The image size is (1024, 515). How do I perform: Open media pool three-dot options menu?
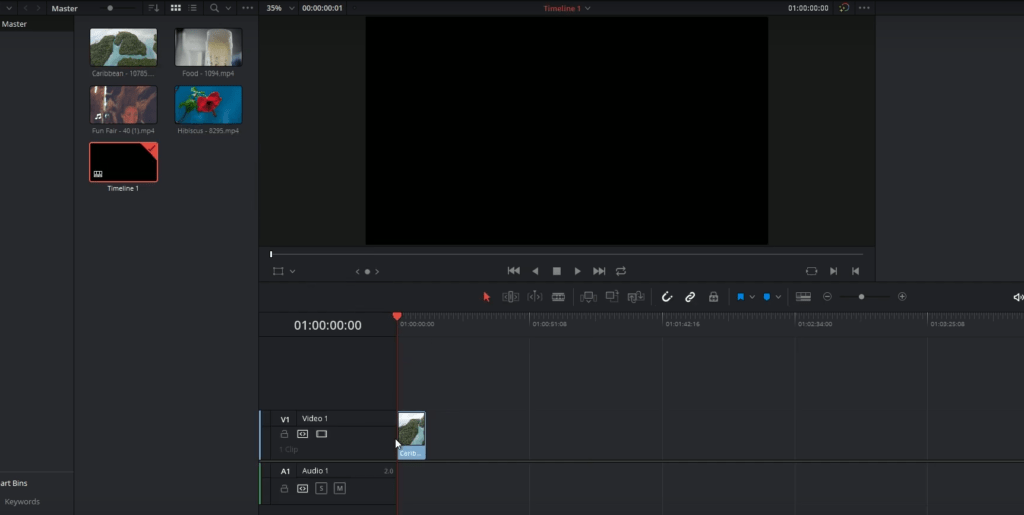click(248, 8)
